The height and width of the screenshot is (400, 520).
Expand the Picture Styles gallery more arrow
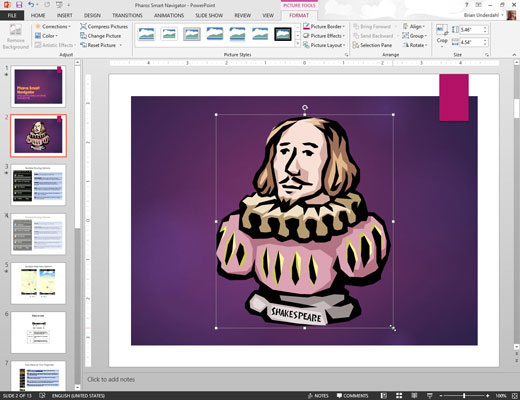pos(298,44)
